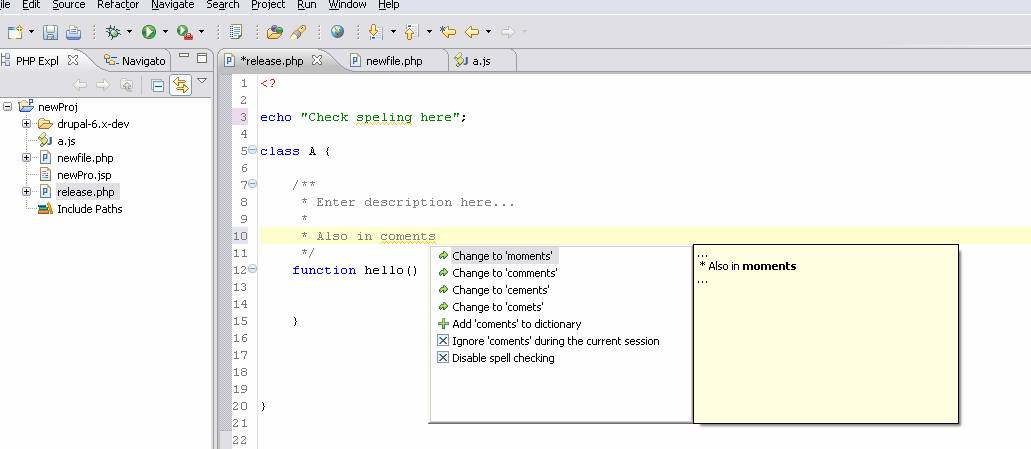
Task: Disable spell checking option
Action: [502, 358]
